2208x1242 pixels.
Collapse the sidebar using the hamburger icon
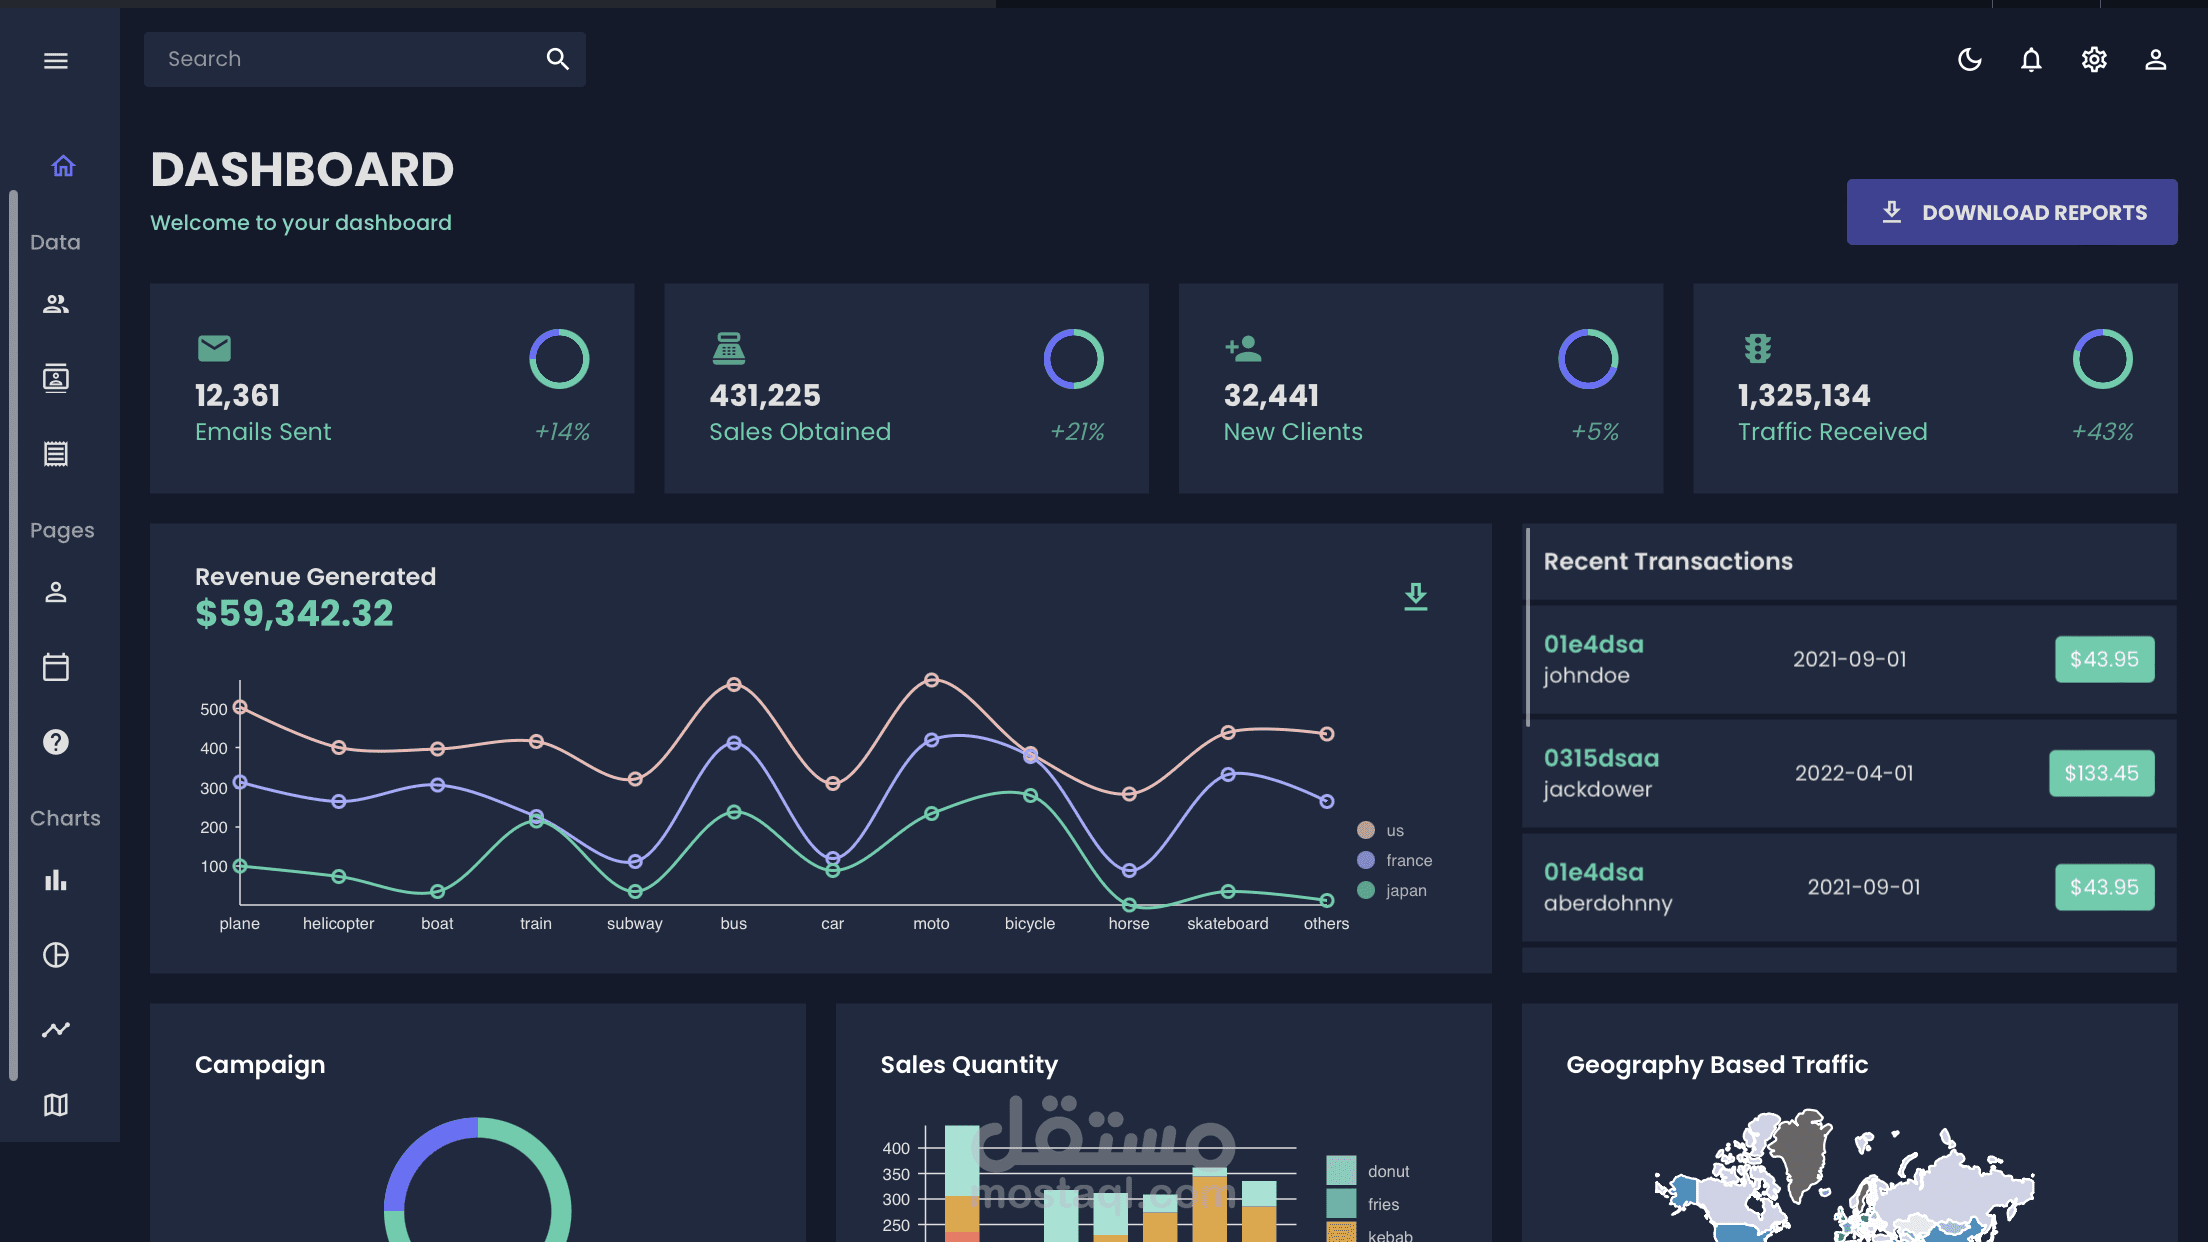(55, 60)
